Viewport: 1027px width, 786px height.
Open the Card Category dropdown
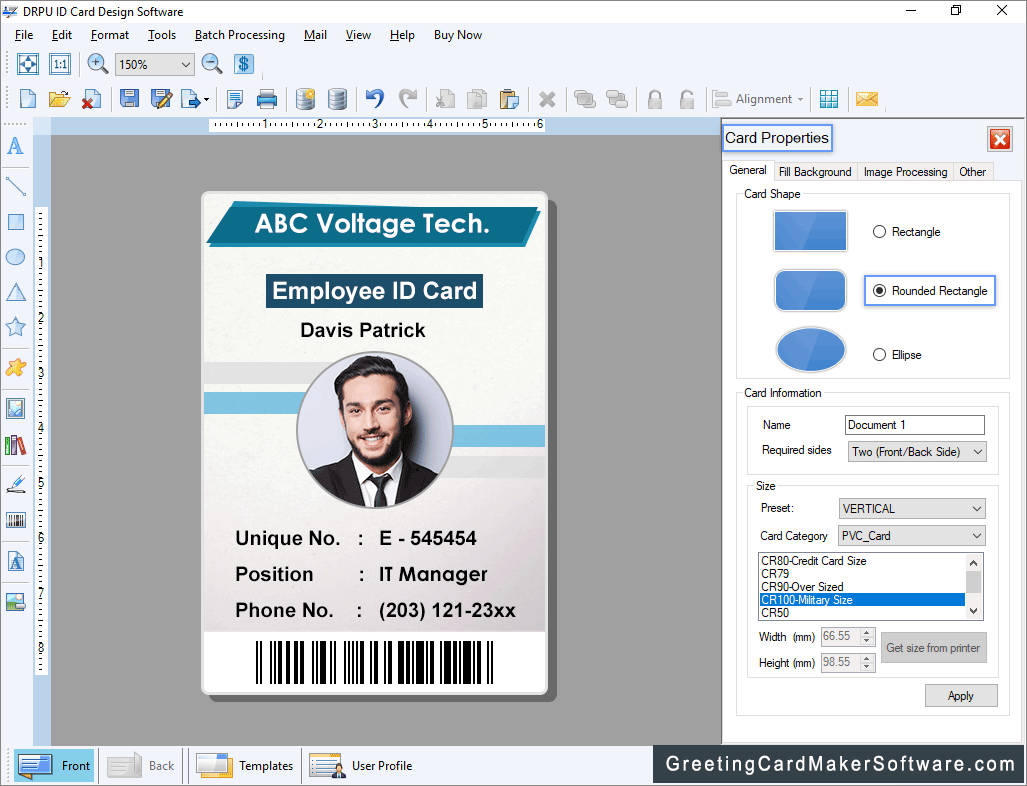(x=912, y=536)
